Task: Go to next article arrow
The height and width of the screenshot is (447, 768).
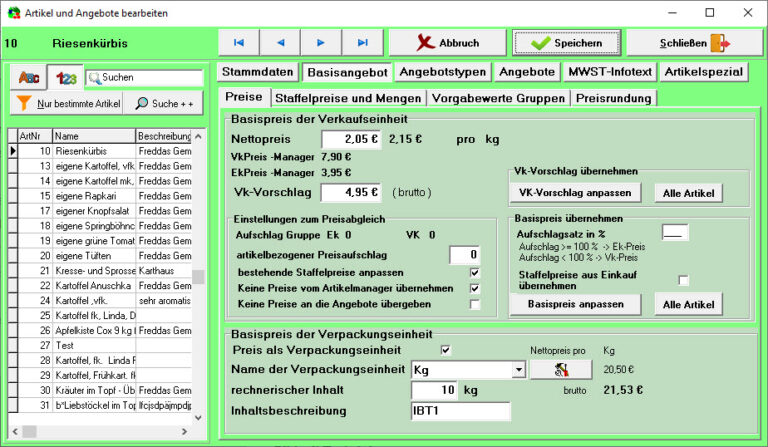Action: pos(321,43)
